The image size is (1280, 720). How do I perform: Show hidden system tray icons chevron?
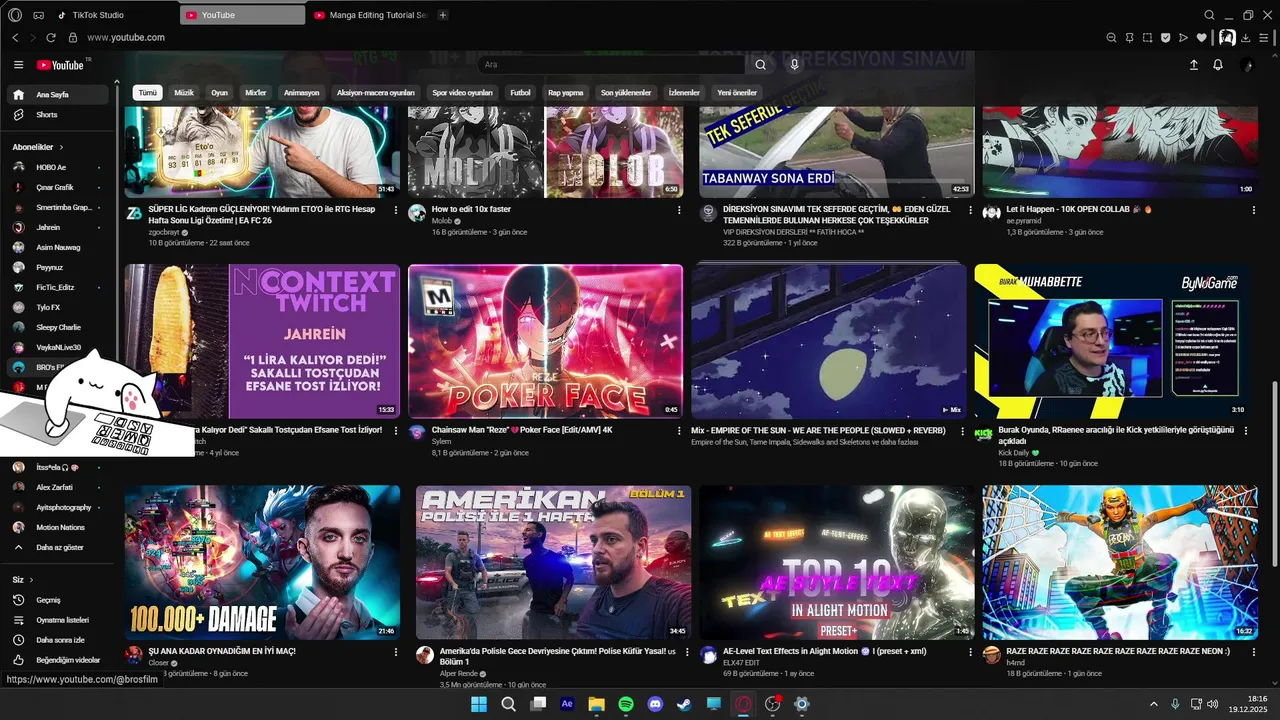1154,704
